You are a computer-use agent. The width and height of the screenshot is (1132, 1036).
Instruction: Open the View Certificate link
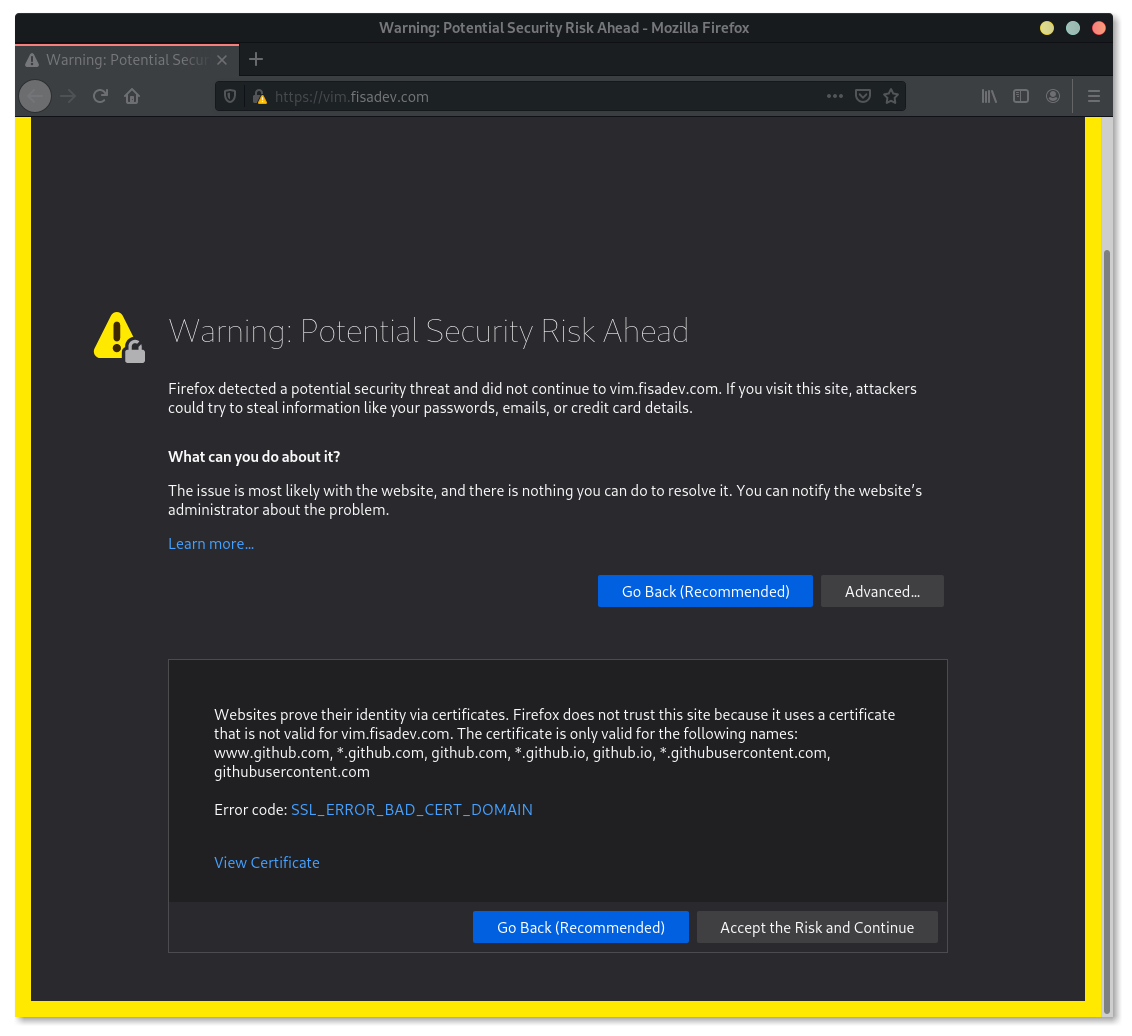(x=266, y=863)
